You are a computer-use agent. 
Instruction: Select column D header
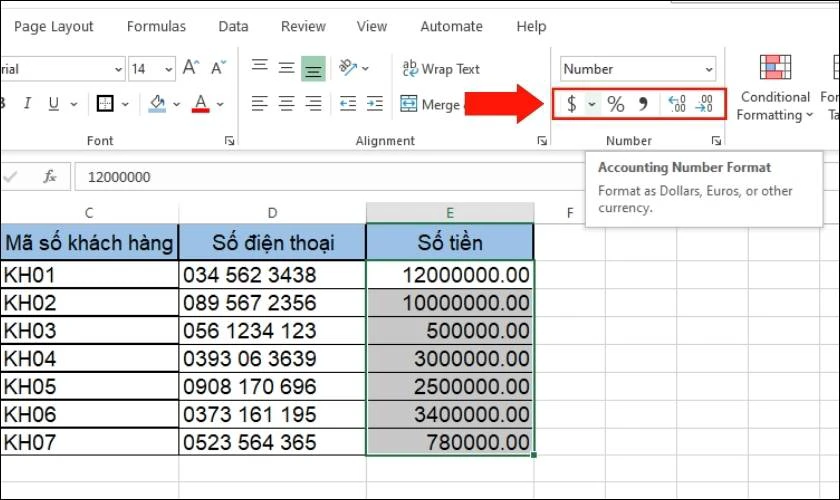point(272,213)
